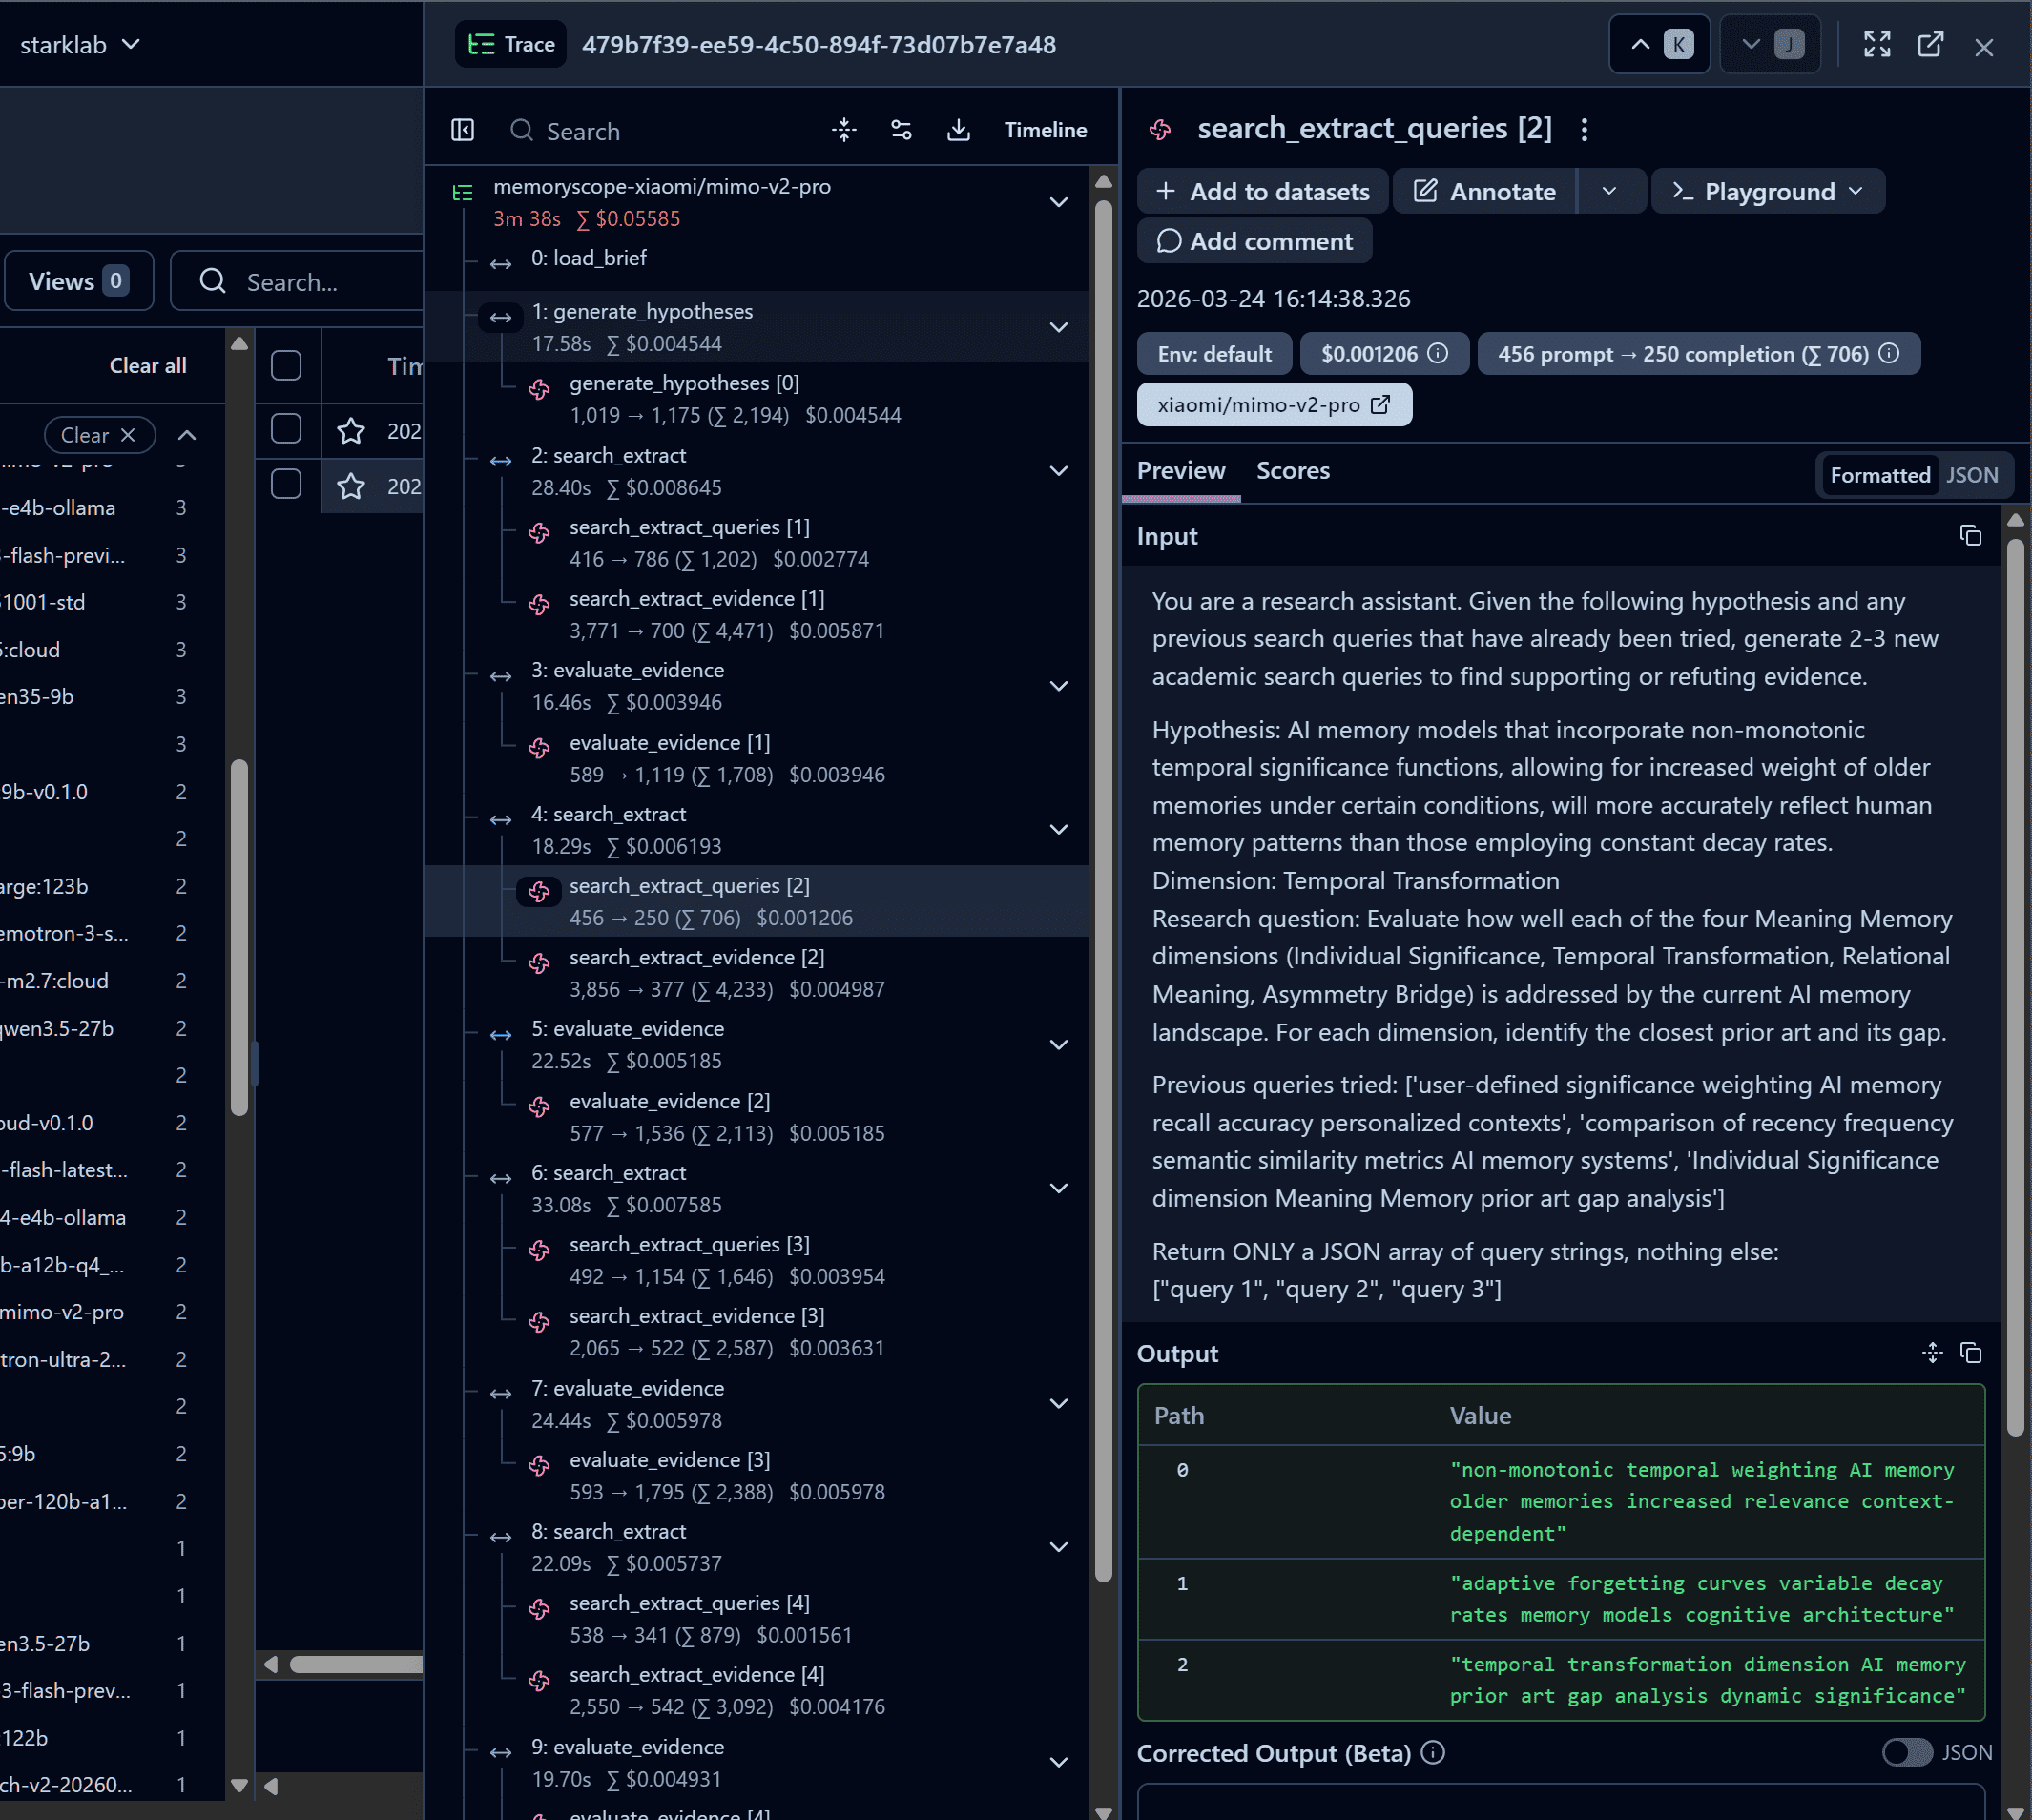Screen dimensions: 2032x1820
Task: Enter fullscreen view for the trace
Action: click(x=1877, y=44)
